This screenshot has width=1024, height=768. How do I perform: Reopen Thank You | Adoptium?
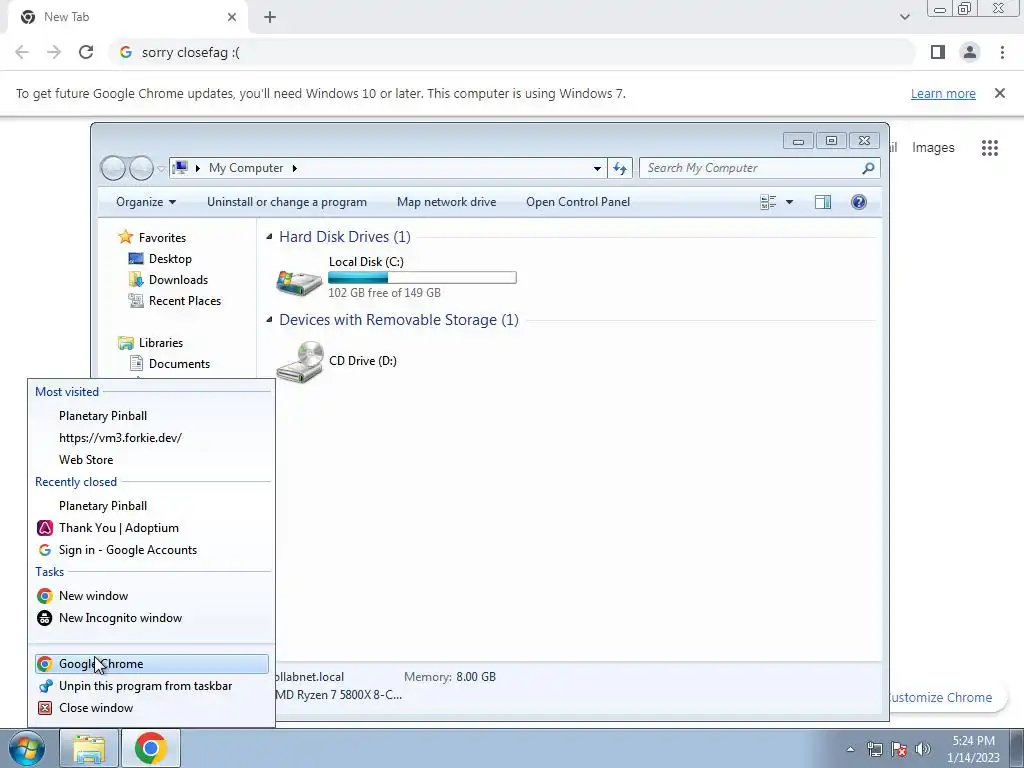119,528
